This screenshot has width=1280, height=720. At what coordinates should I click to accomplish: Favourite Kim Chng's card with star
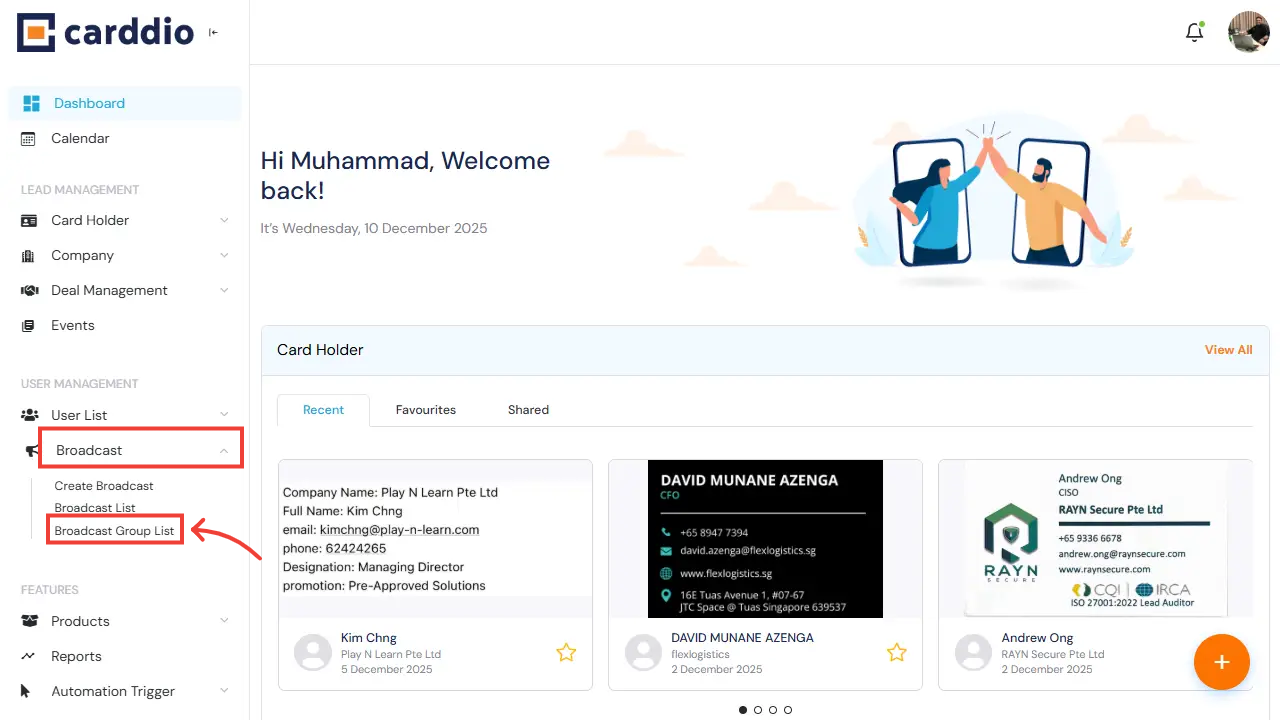tap(566, 653)
